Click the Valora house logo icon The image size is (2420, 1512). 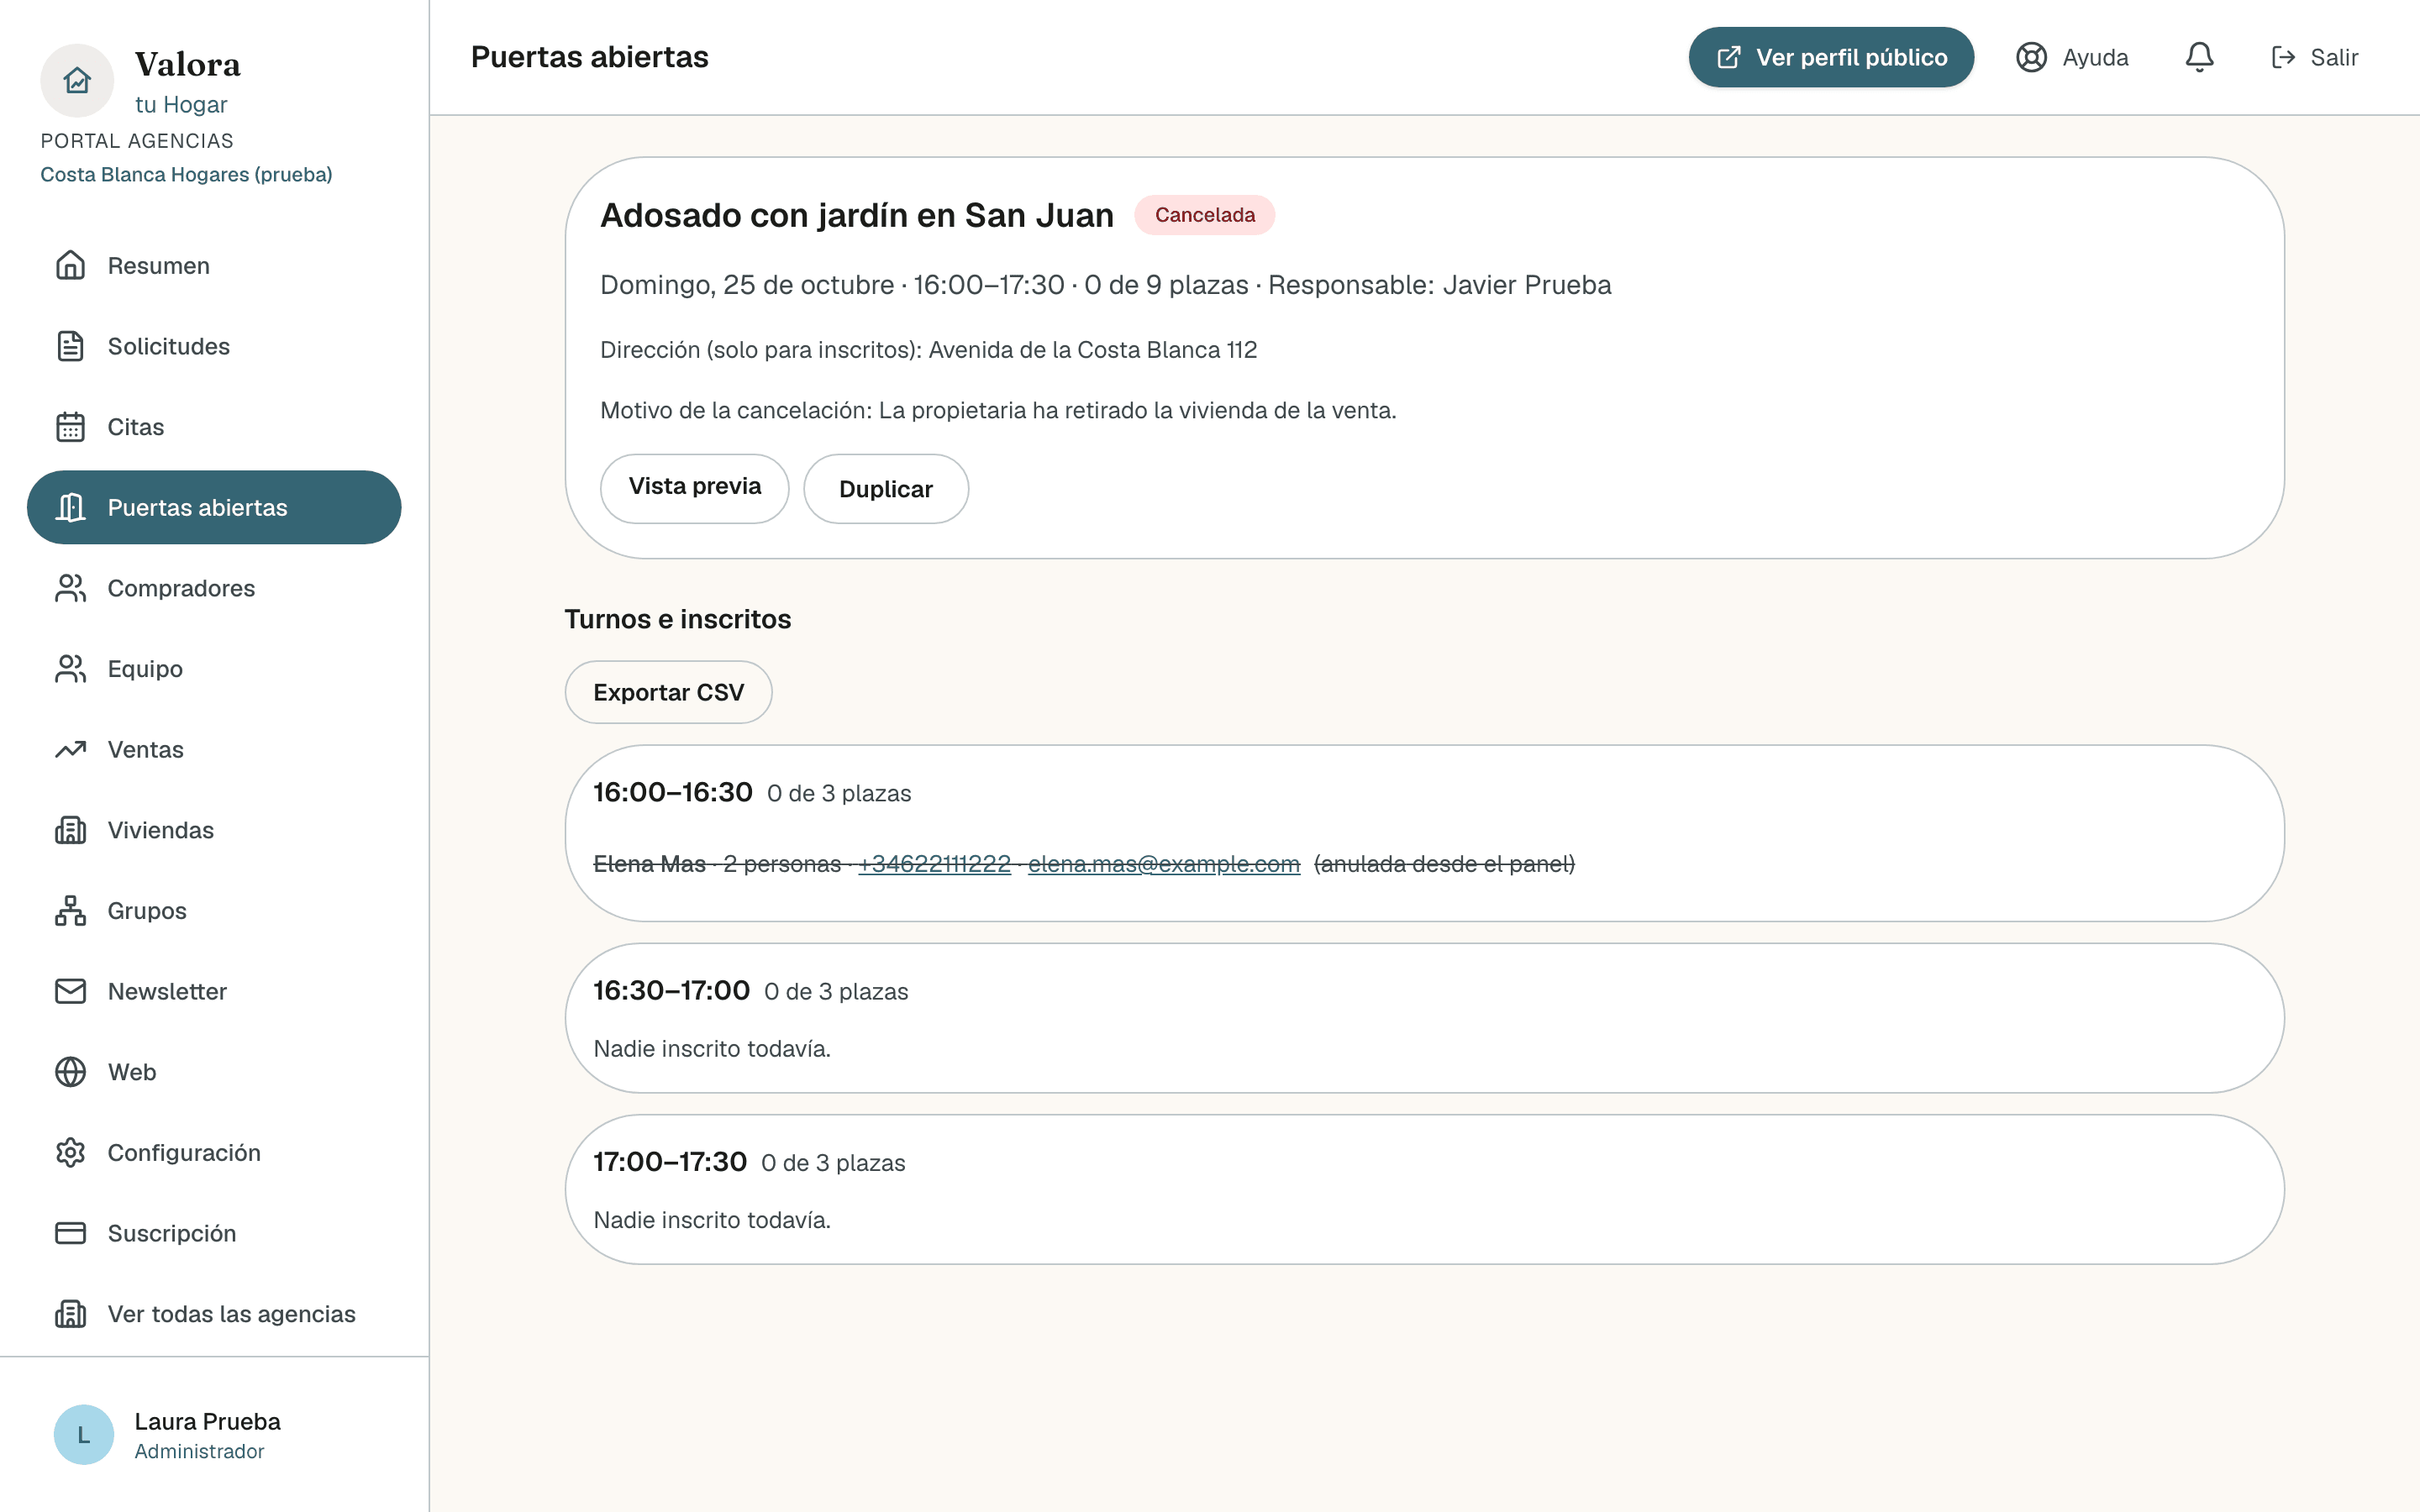pyautogui.click(x=77, y=81)
